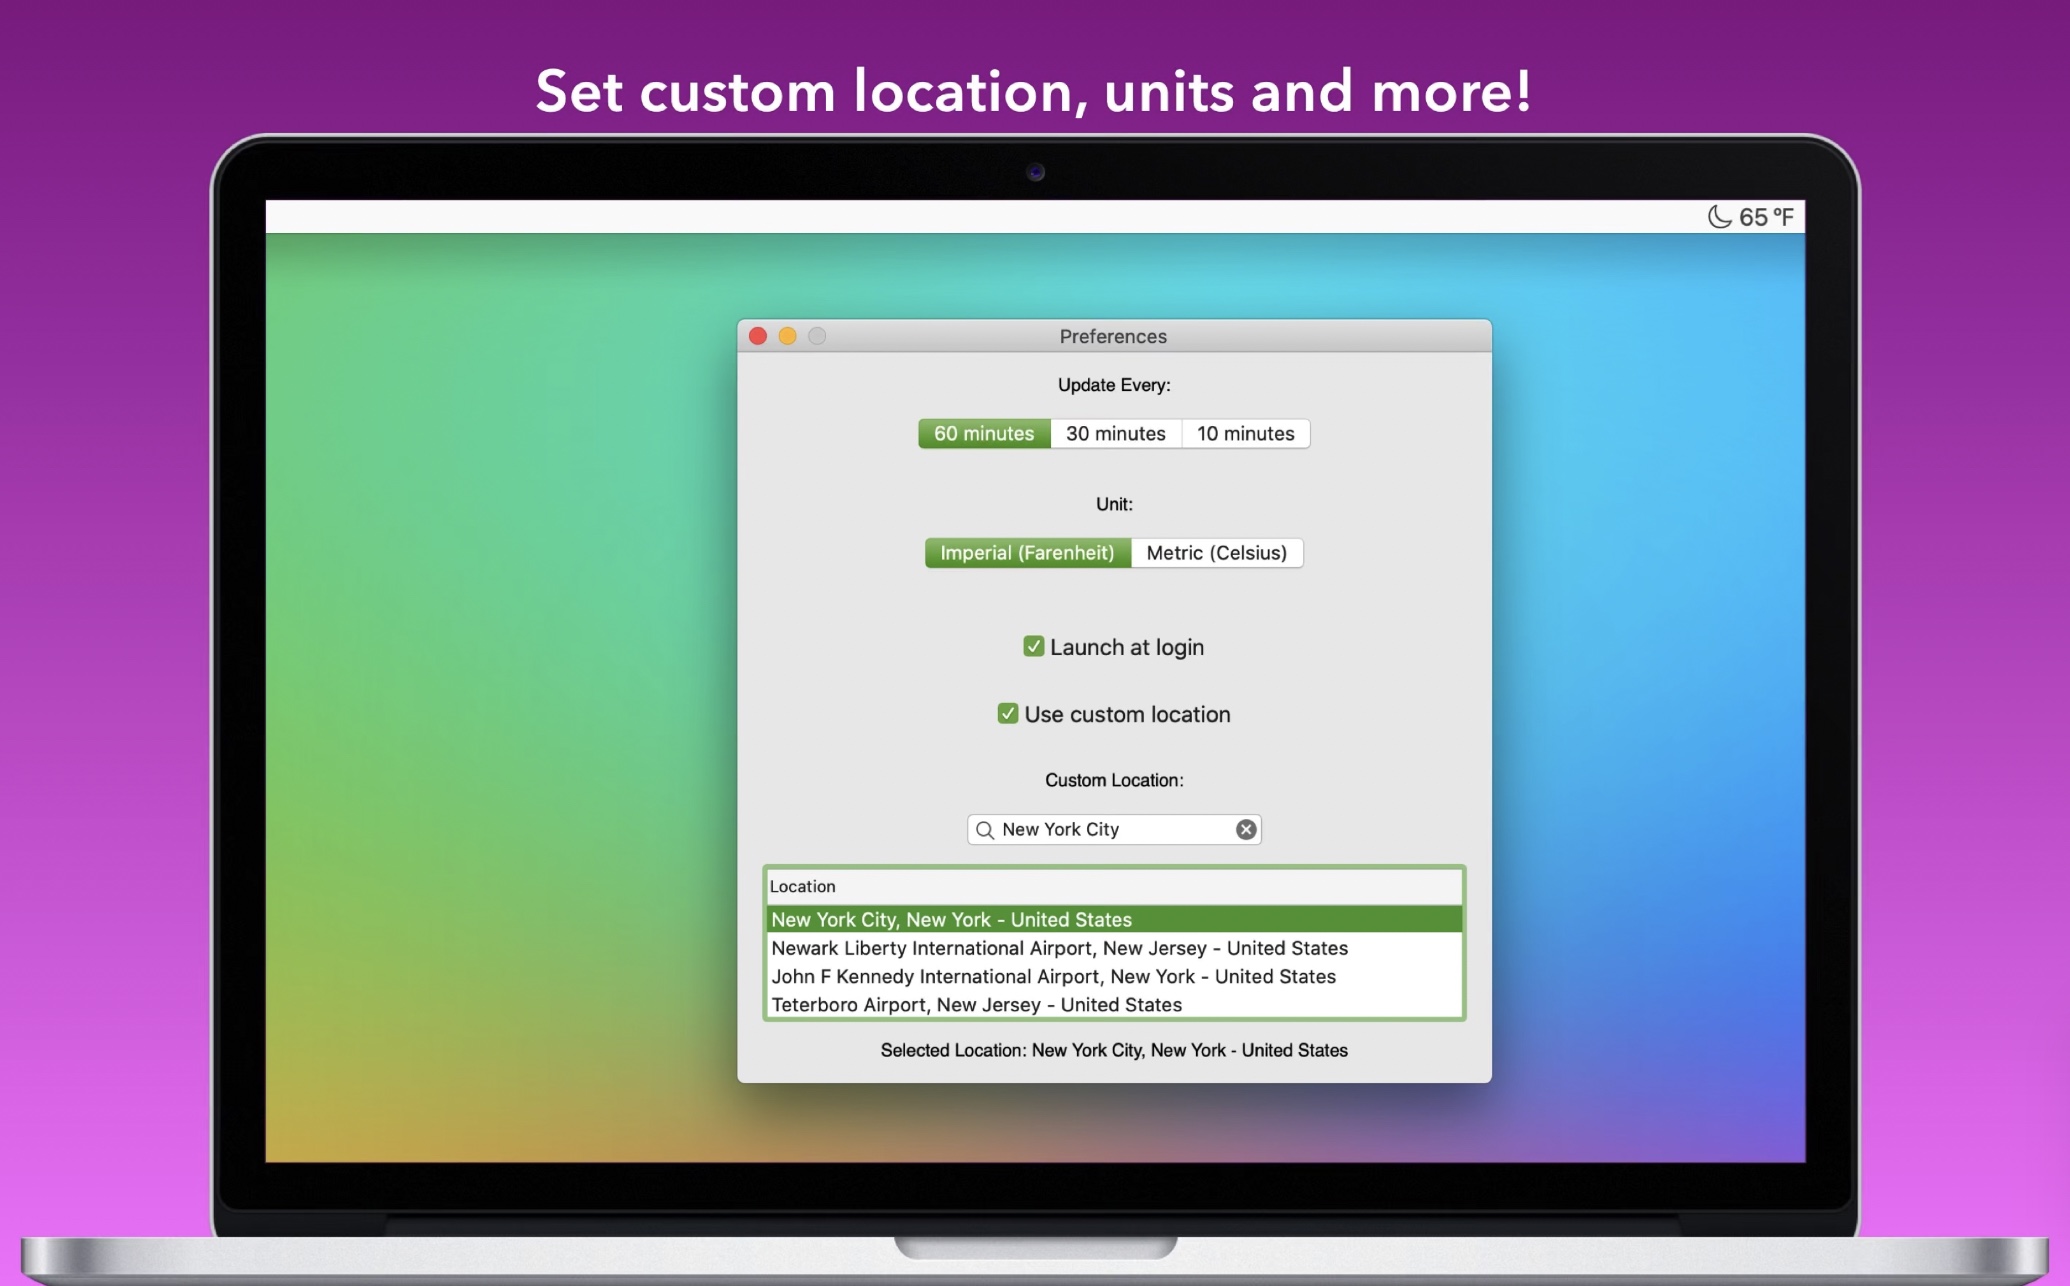
Task: Click the magnifying glass search icon
Action: 985,830
